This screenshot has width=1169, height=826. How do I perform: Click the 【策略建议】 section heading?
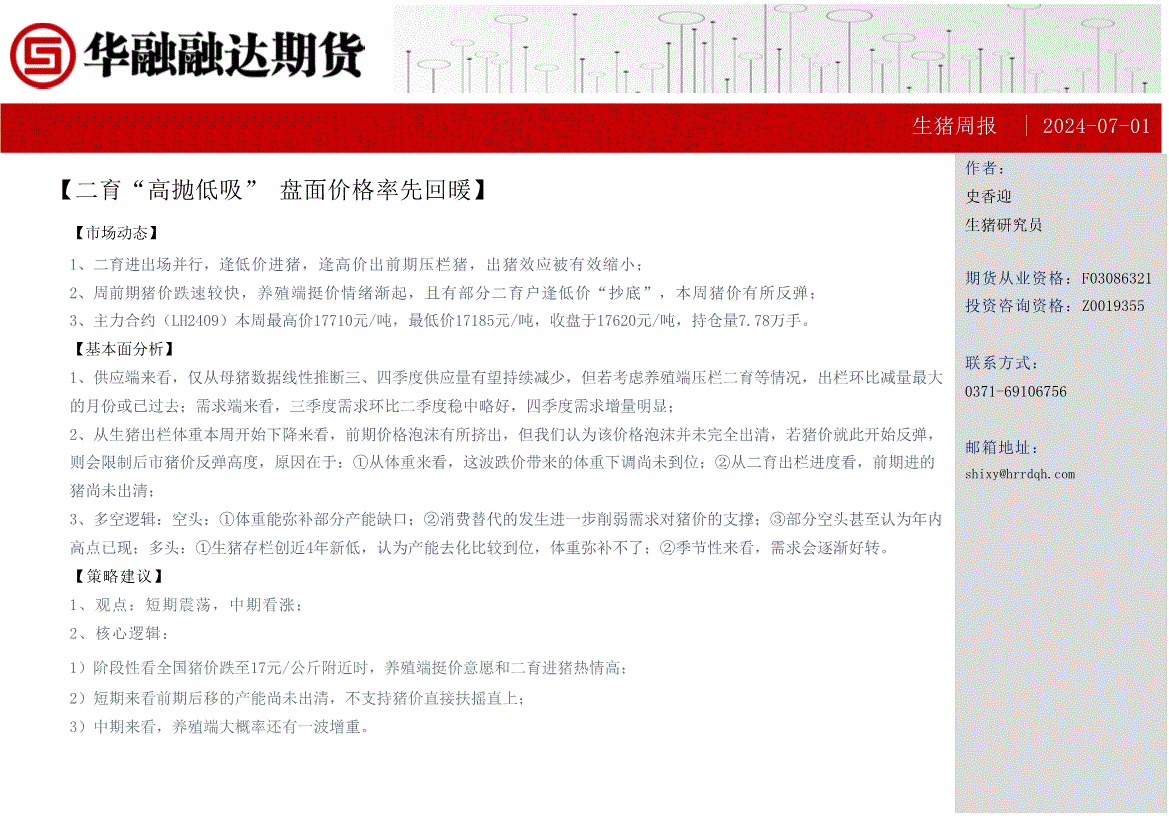point(118,576)
